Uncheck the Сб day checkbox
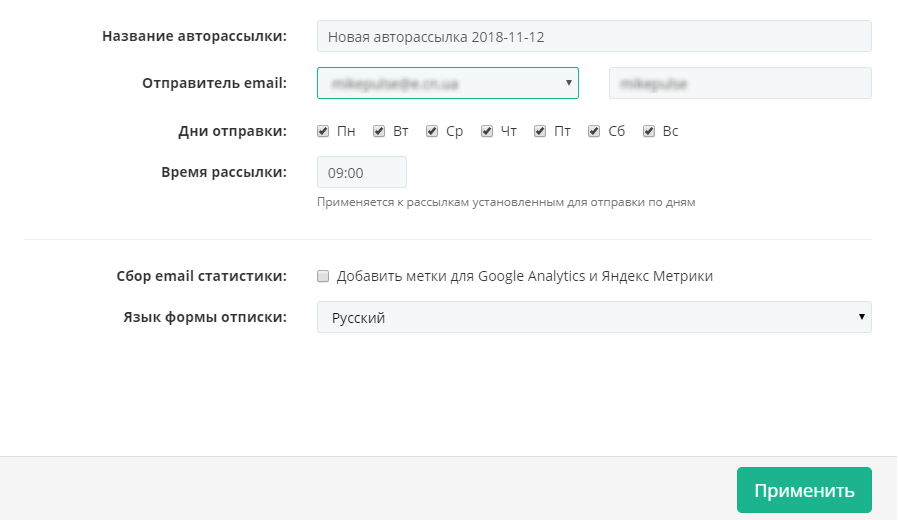Viewport: 898px width, 520px height. (x=594, y=131)
